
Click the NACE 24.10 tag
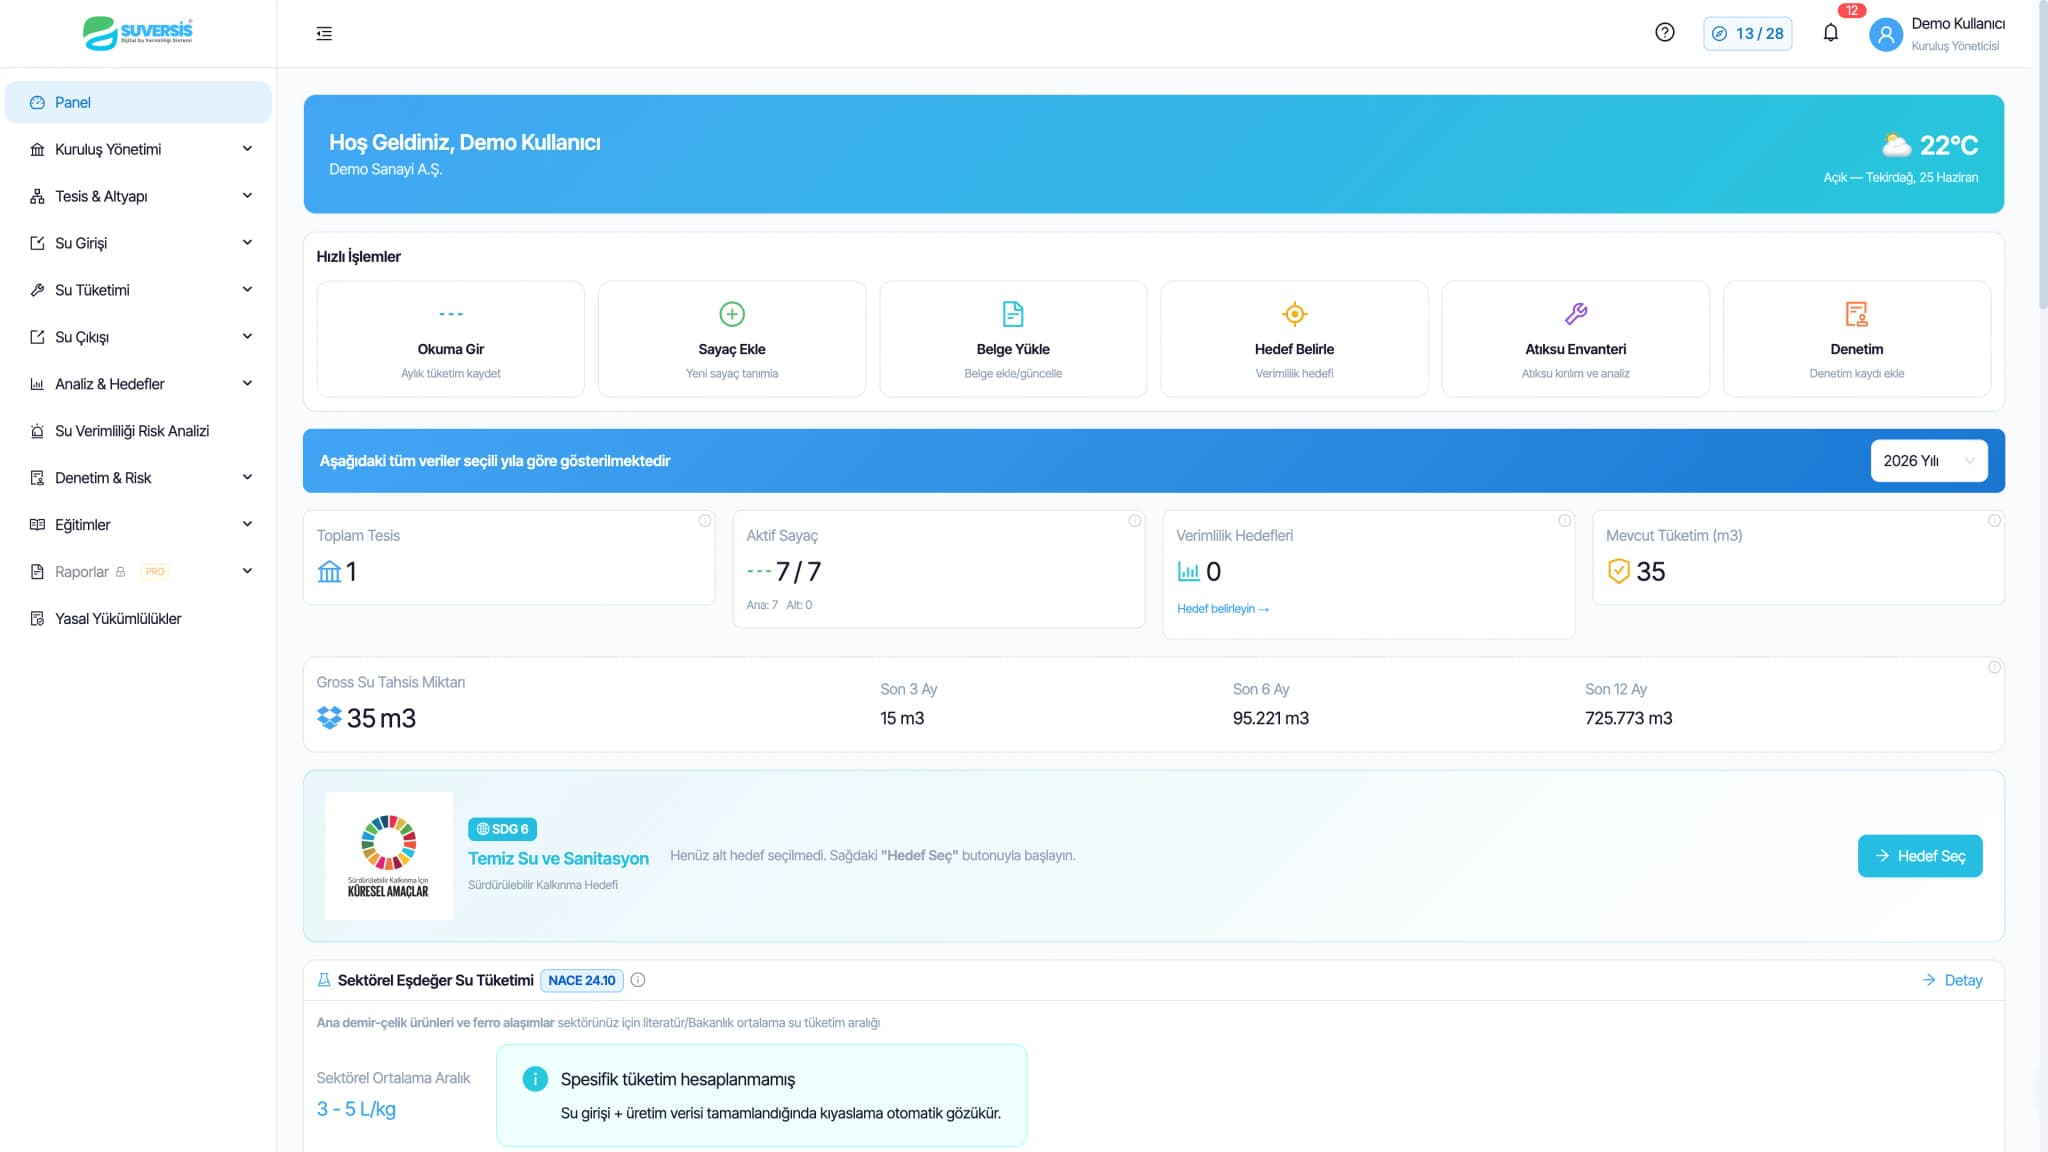pyautogui.click(x=582, y=980)
